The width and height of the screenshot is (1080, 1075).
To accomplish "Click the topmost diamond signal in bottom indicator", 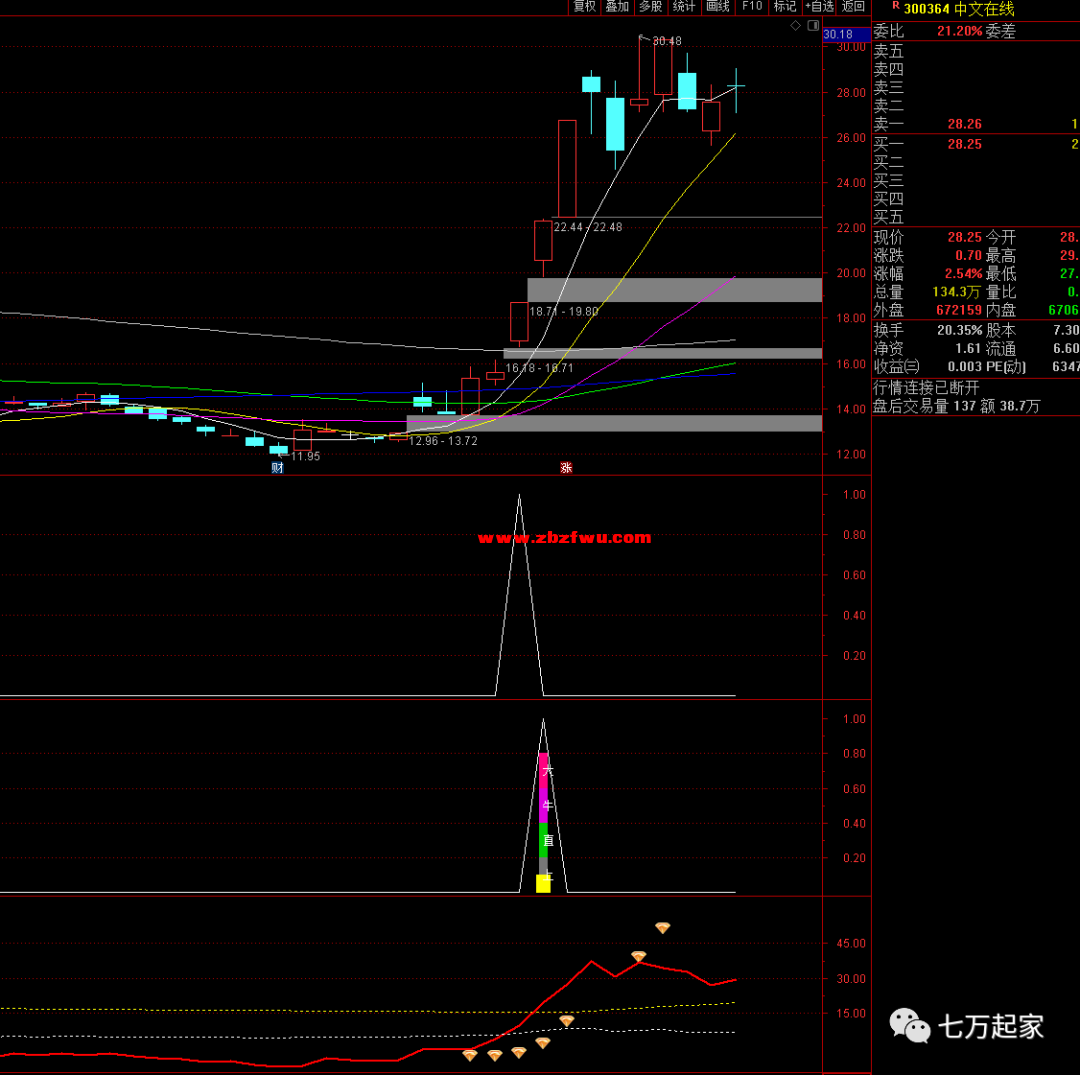I will click(x=662, y=928).
